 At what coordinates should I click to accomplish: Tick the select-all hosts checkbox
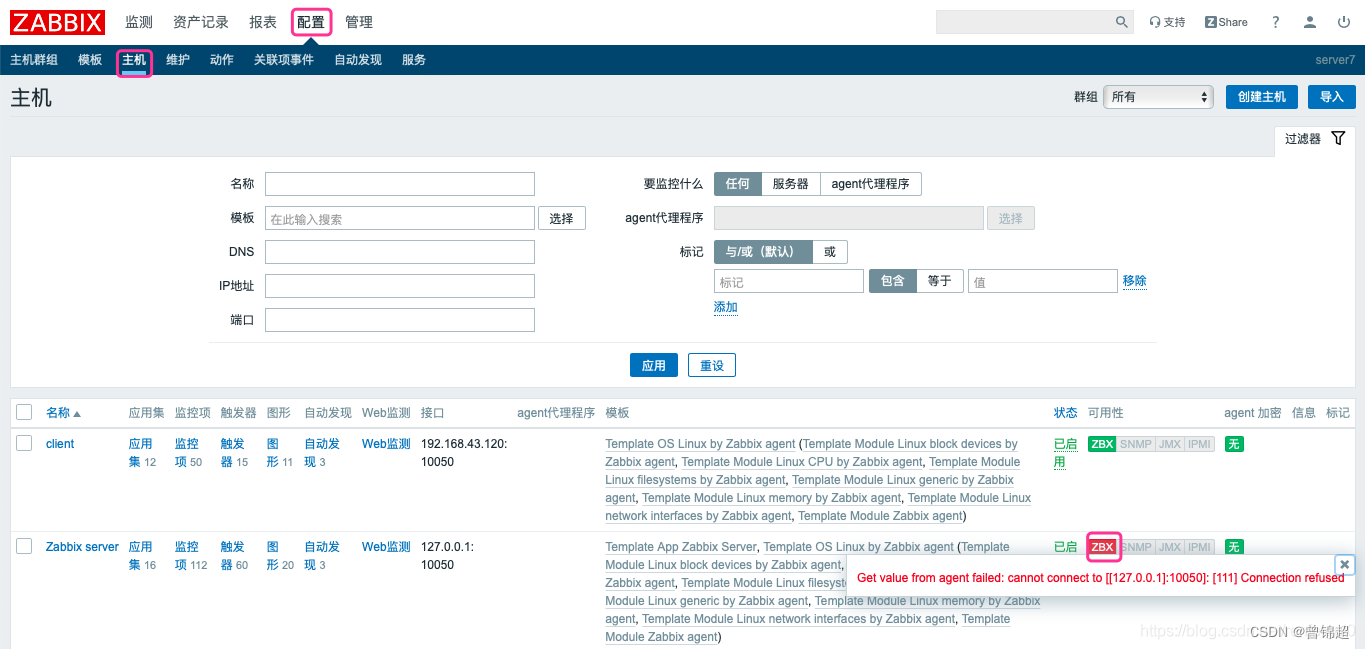pyautogui.click(x=24, y=412)
